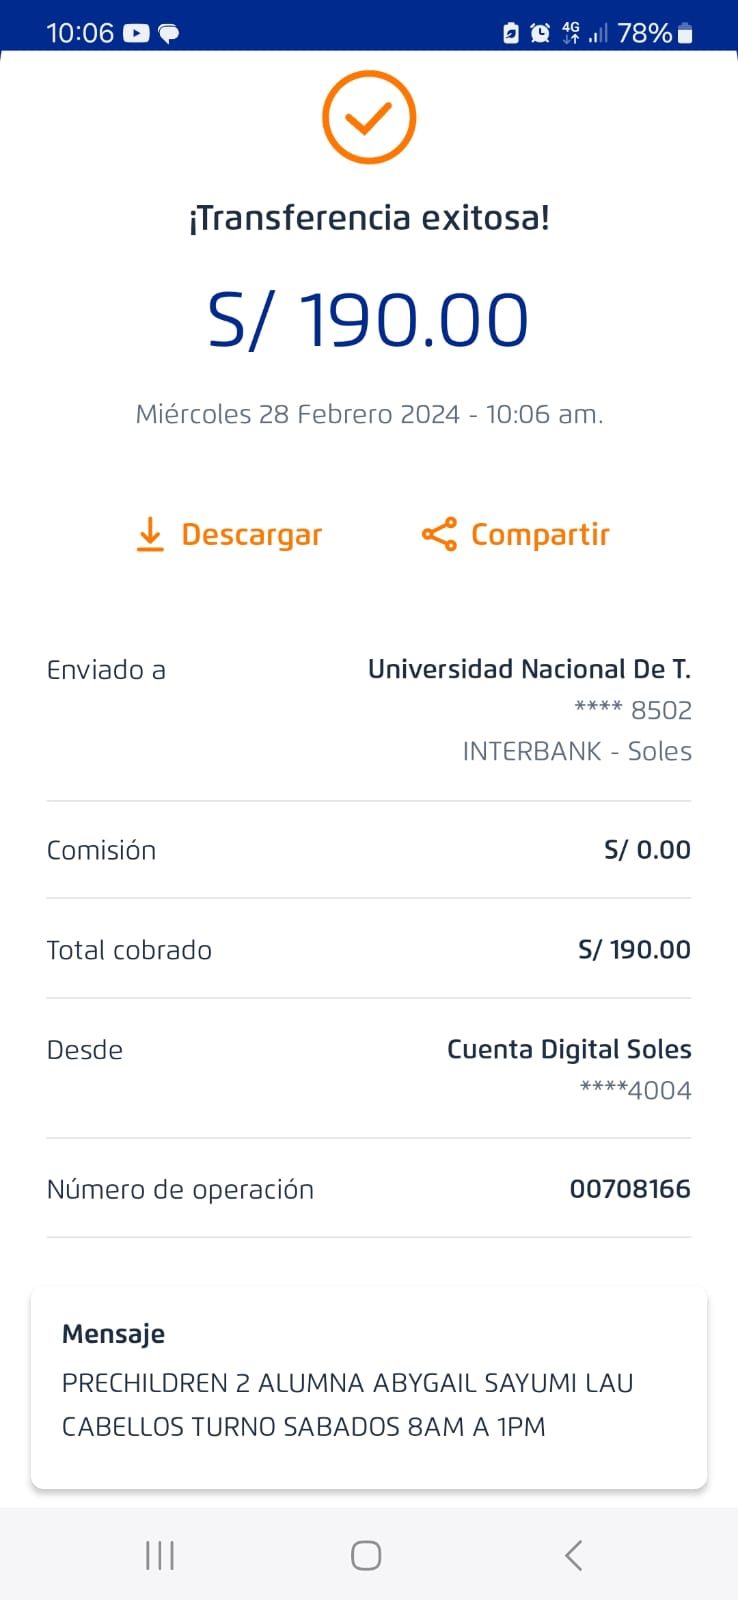Tap the download arrow icon

tap(150, 535)
